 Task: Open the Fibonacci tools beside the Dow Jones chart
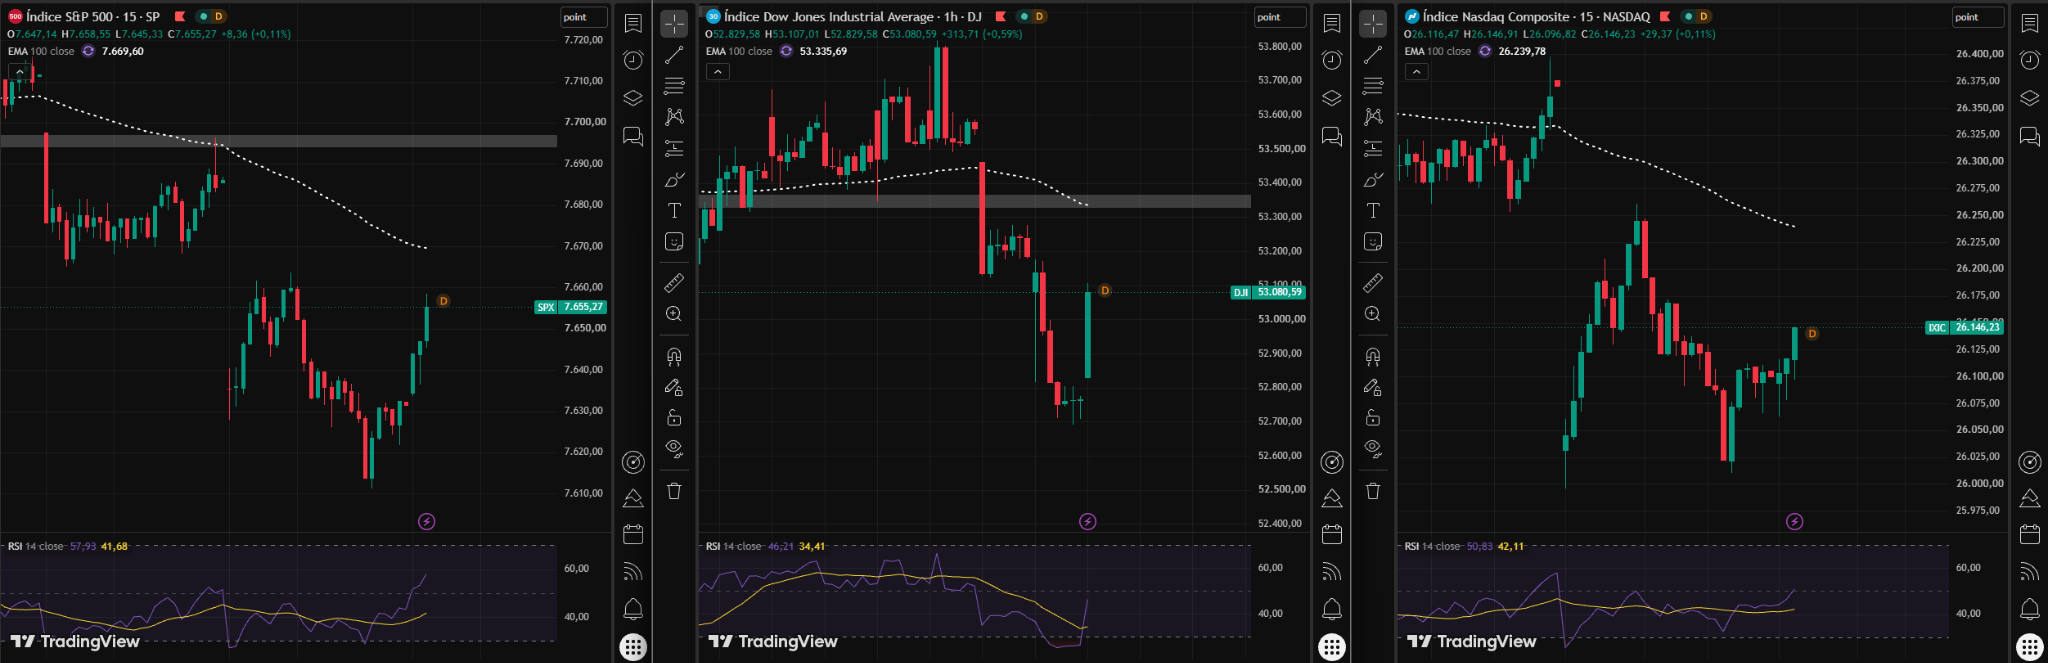click(674, 85)
